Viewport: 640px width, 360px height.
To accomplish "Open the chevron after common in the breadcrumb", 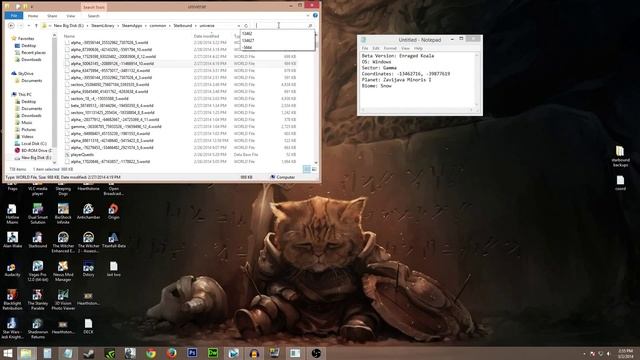I will click(x=170, y=25).
